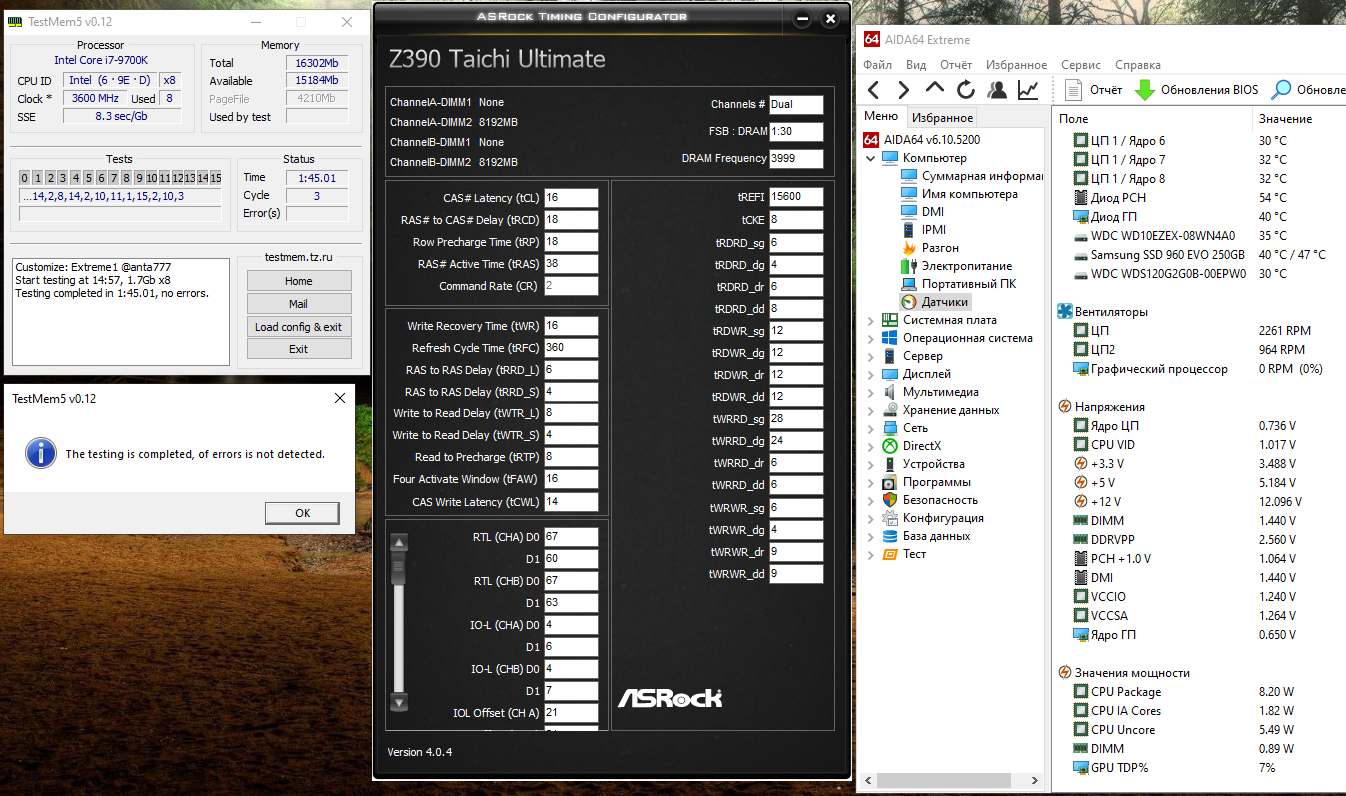Open the Сервис menu in AIDA64
This screenshot has width=1346, height=796.
[1081, 65]
